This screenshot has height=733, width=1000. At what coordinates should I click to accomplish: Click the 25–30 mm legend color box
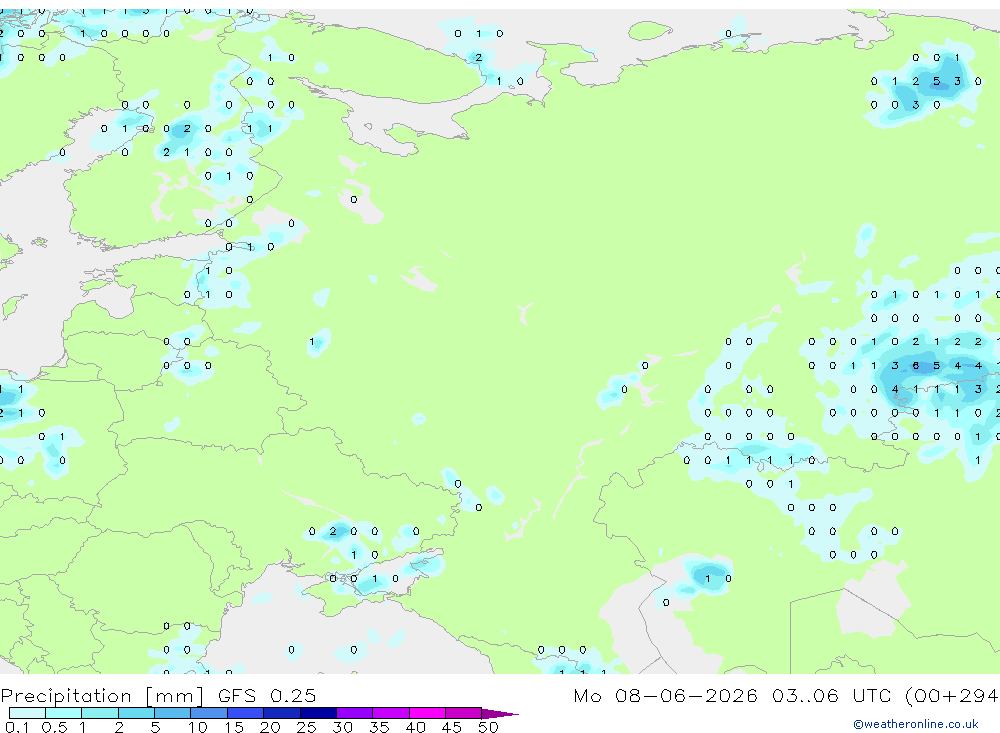[x=318, y=713]
